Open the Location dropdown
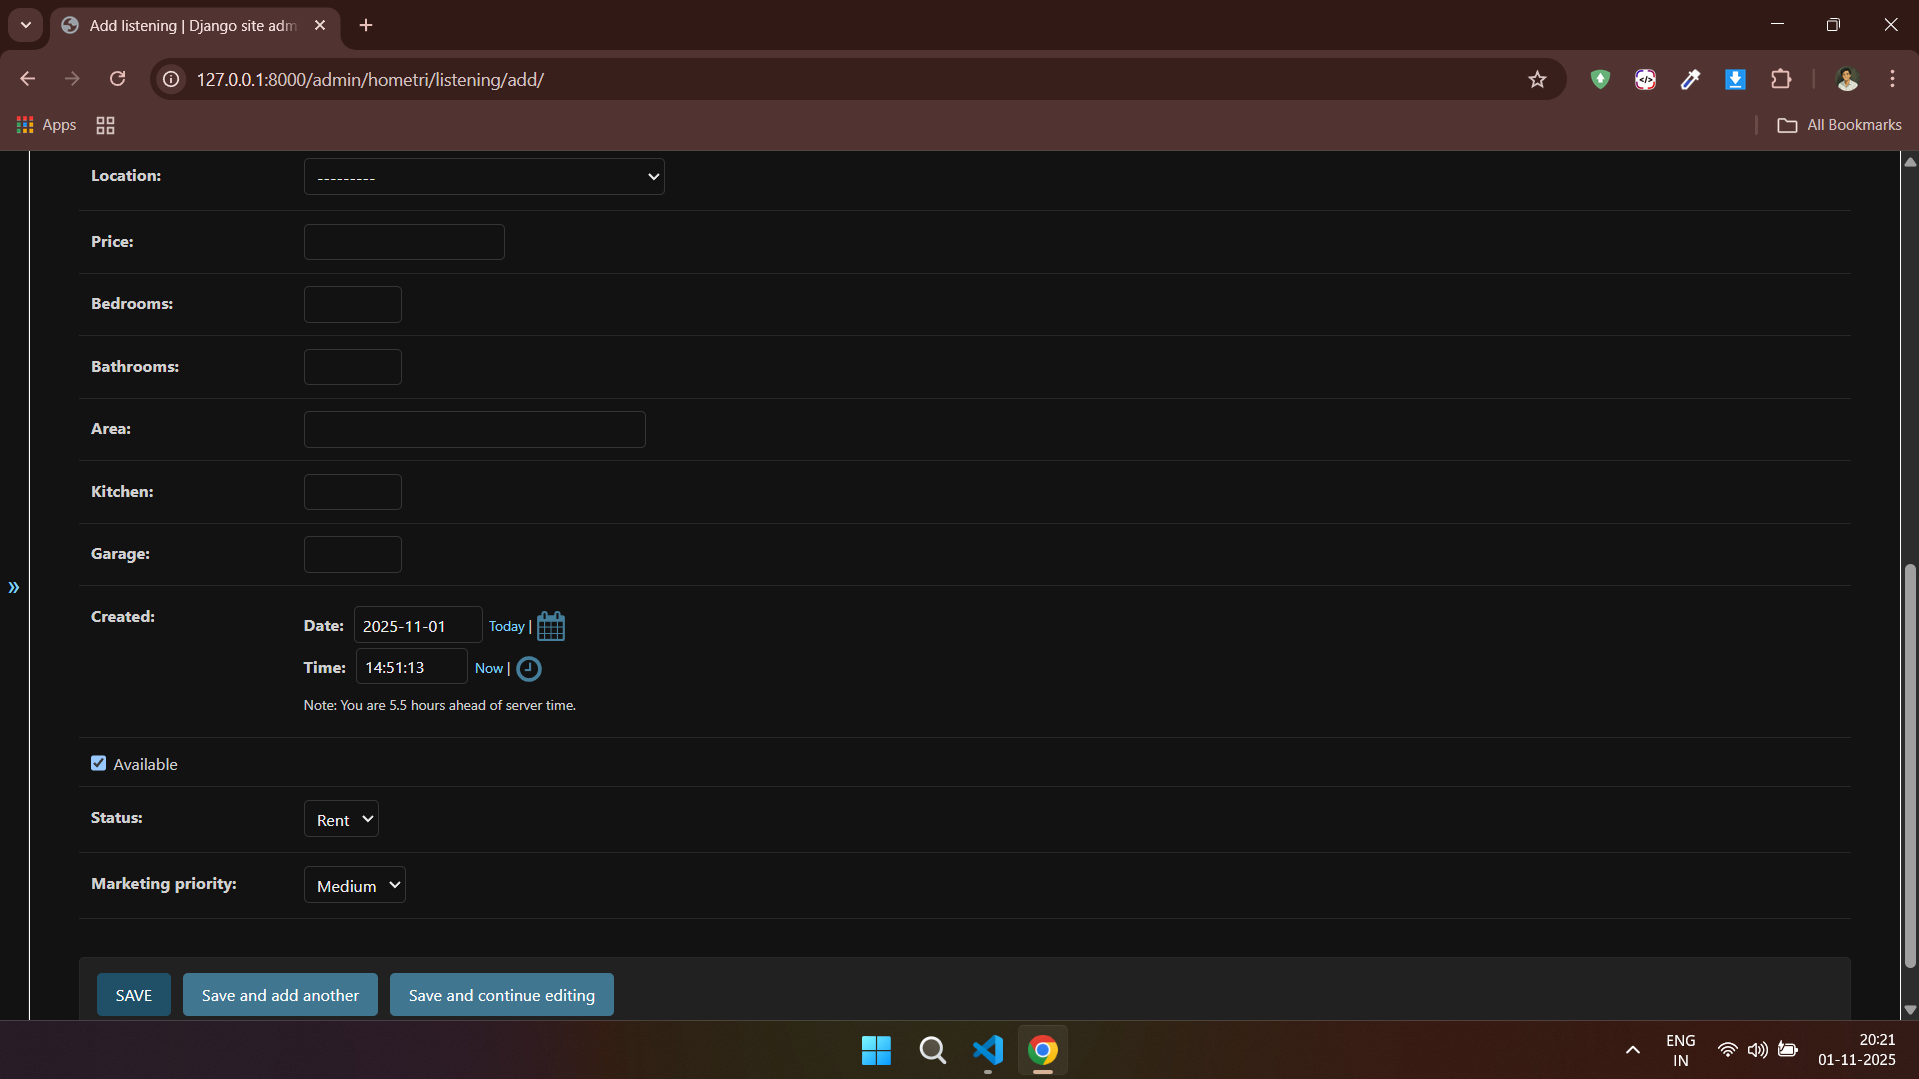 (484, 177)
